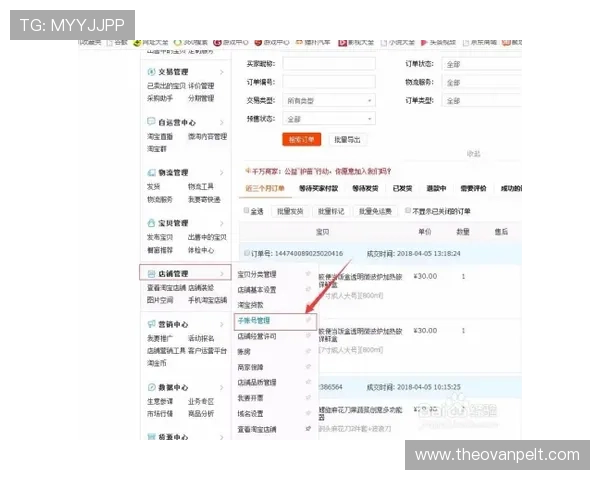
Task: Click the 数据中心 gauge icon
Action: tap(152, 387)
